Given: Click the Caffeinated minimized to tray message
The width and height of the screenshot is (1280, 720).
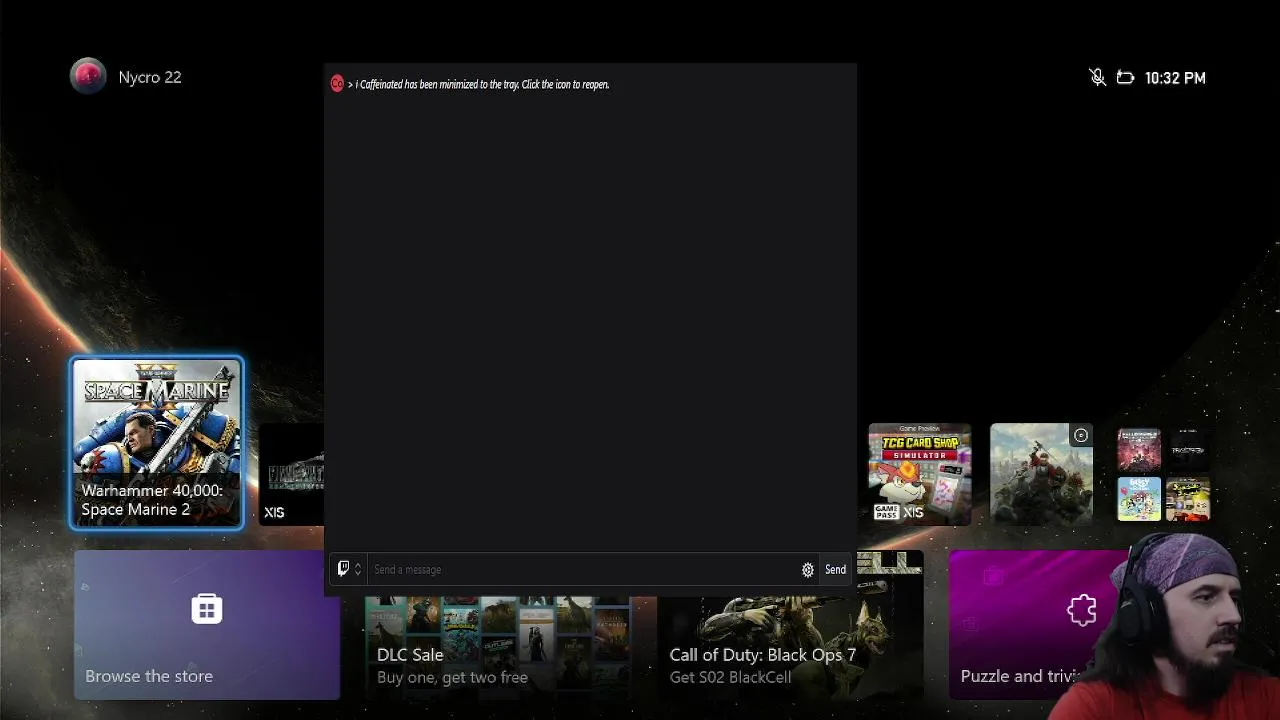Looking at the screenshot, I should [482, 85].
